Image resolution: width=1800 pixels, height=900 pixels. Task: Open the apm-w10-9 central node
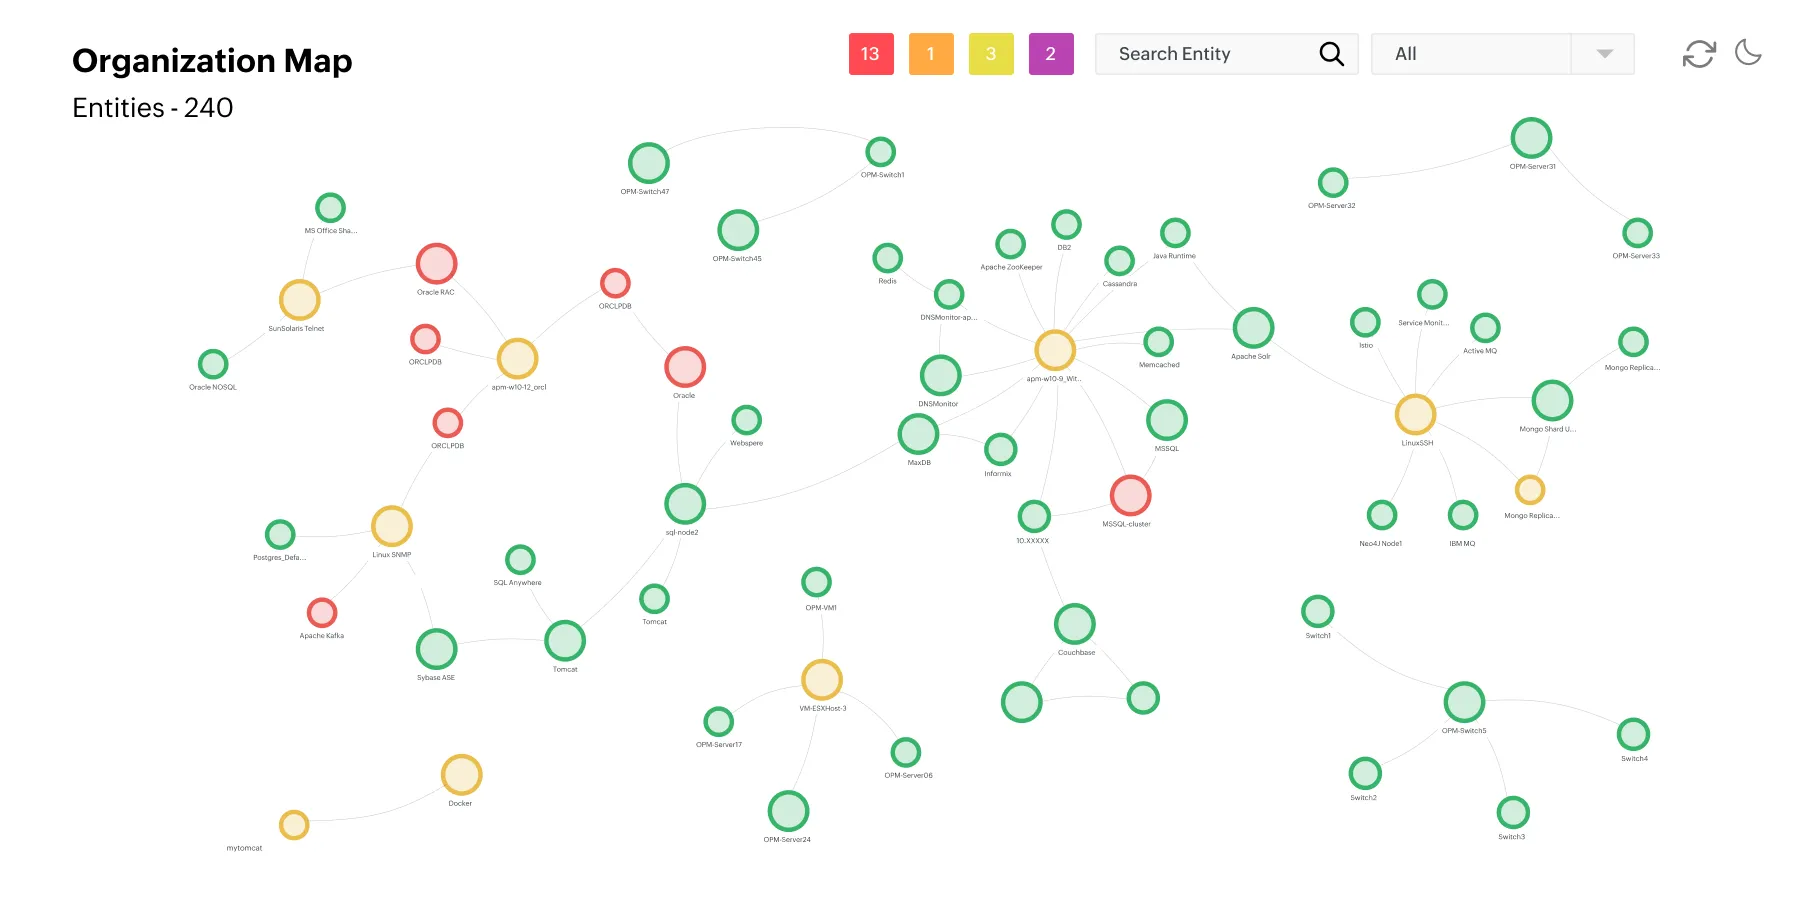tap(1054, 349)
